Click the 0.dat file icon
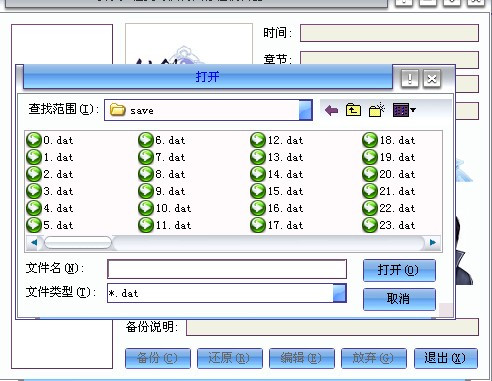 [x=34, y=140]
